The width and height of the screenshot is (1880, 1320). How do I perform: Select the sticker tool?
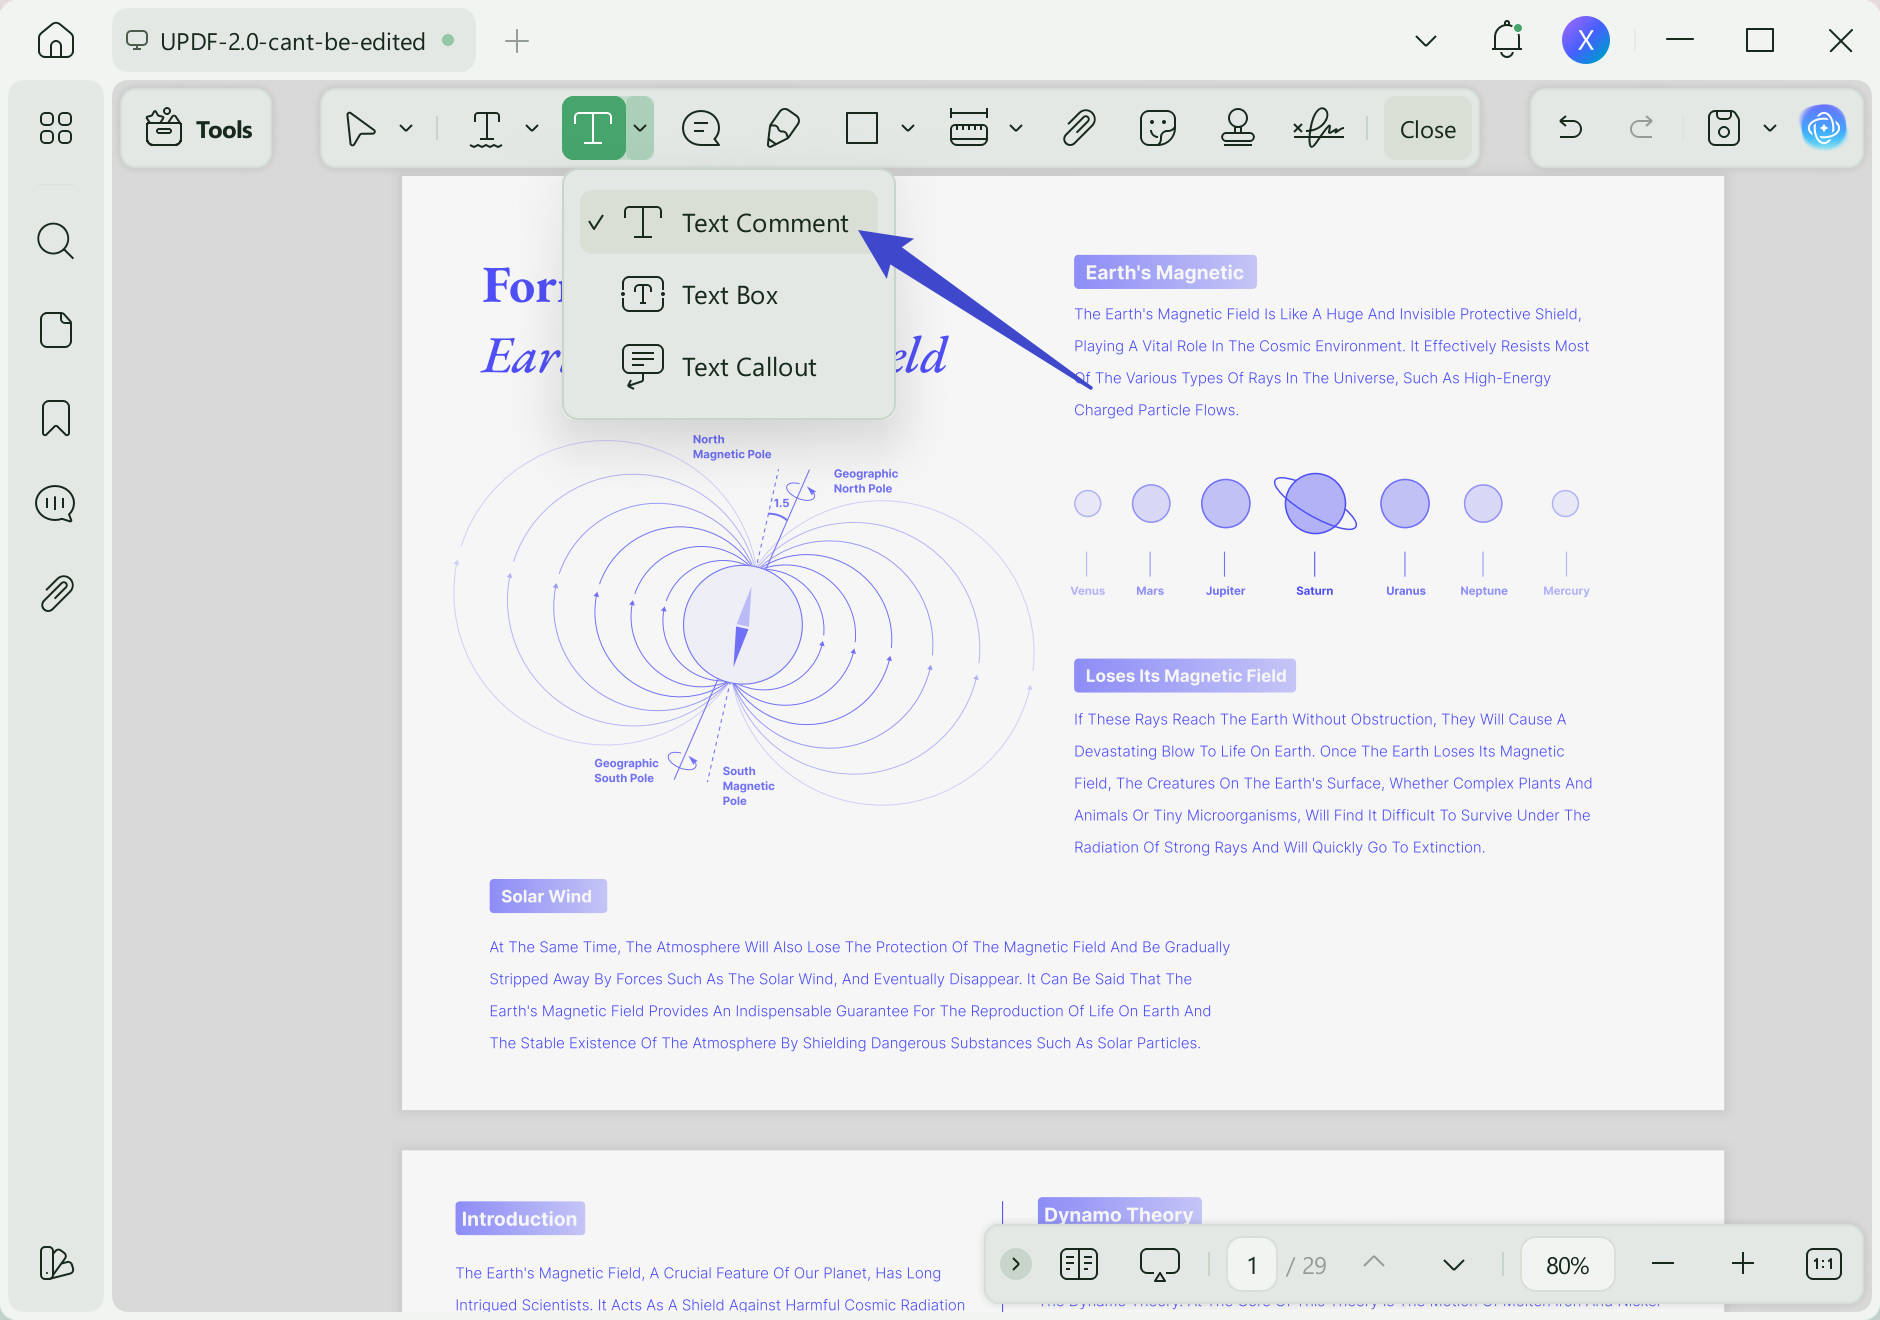pos(1158,128)
